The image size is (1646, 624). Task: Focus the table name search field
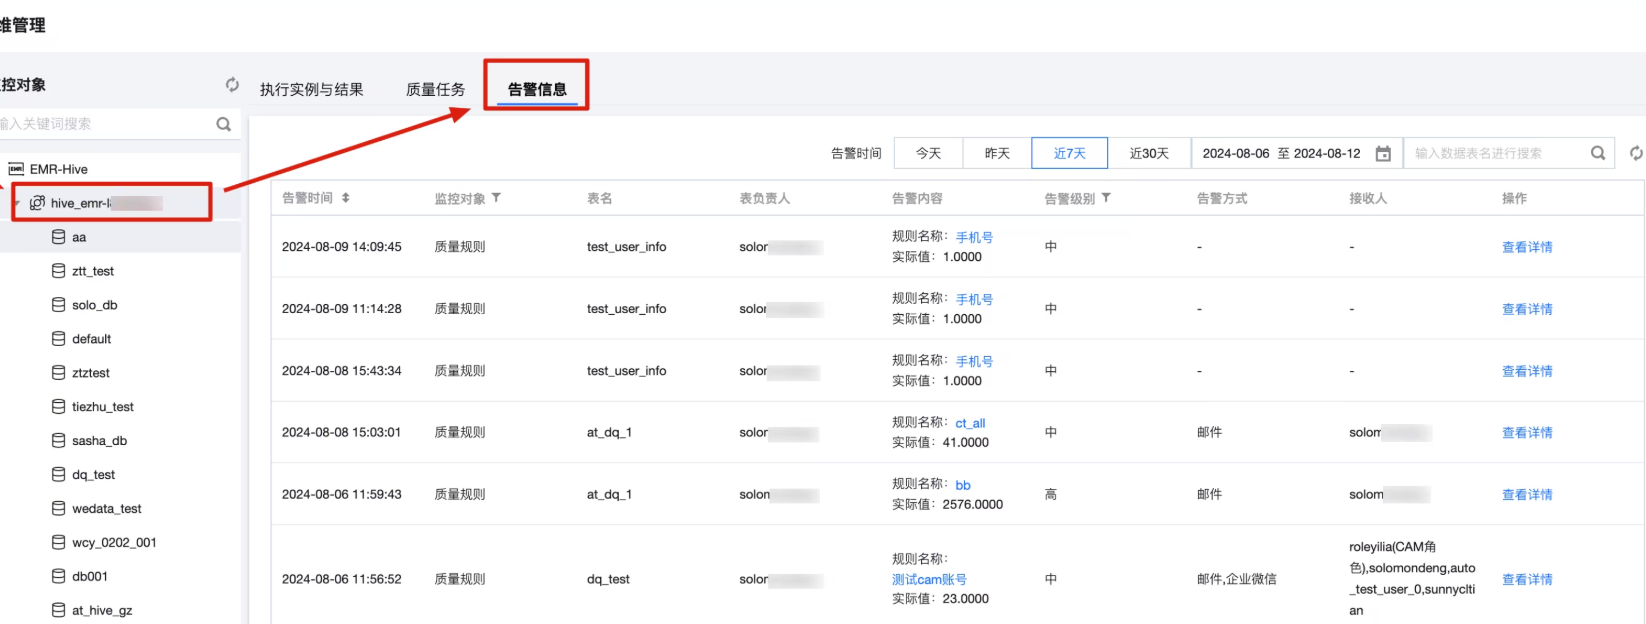[1495, 153]
